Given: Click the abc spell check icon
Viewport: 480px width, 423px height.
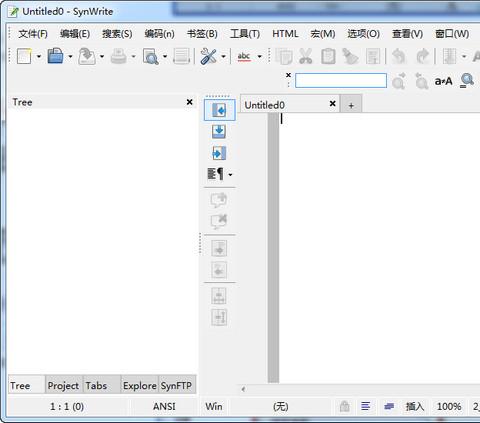Looking at the screenshot, I should (x=244, y=56).
